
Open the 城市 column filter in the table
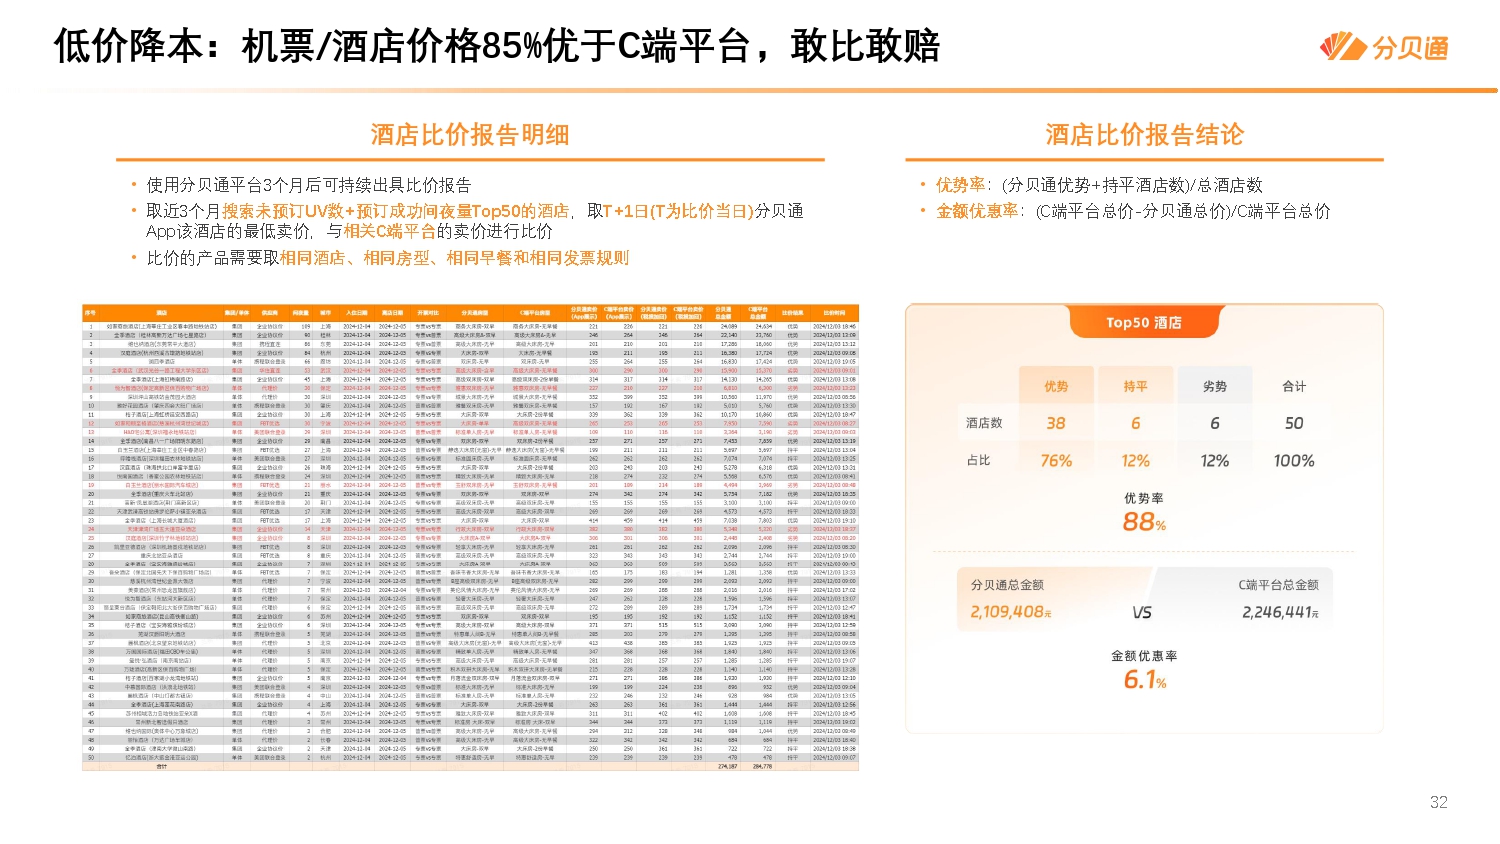324,312
